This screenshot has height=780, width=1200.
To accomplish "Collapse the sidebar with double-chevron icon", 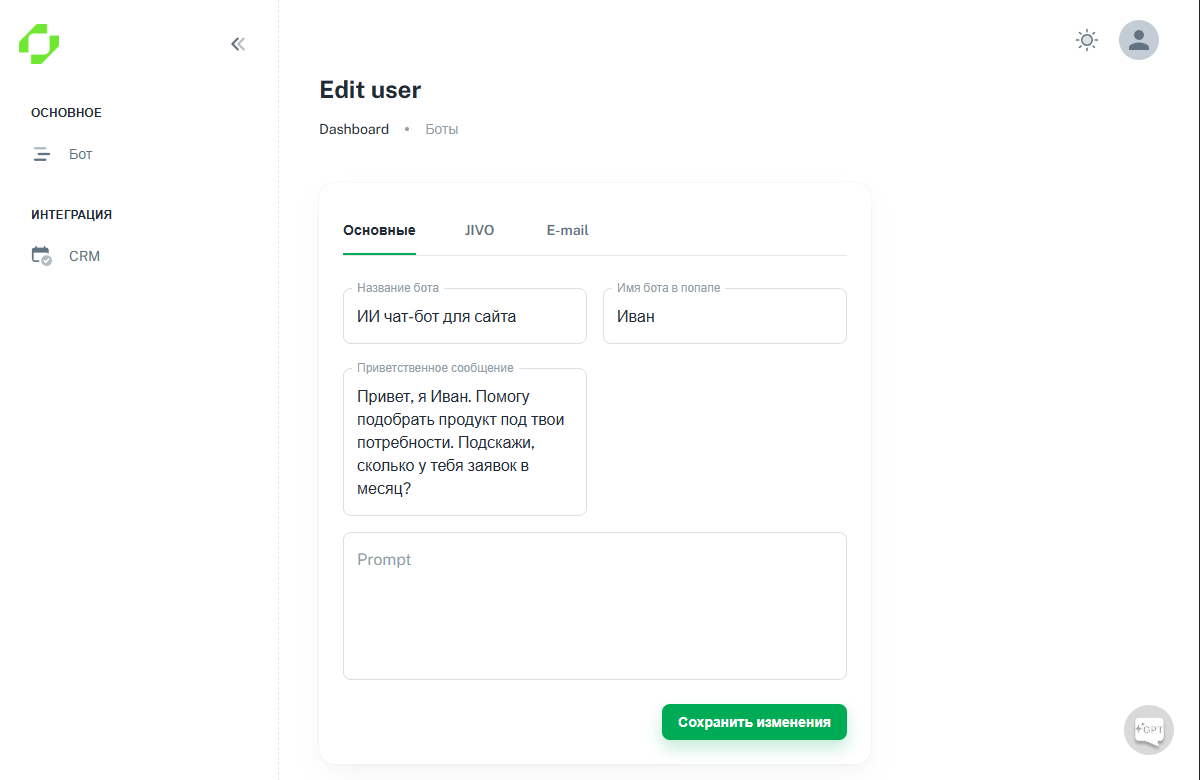I will tap(238, 44).
